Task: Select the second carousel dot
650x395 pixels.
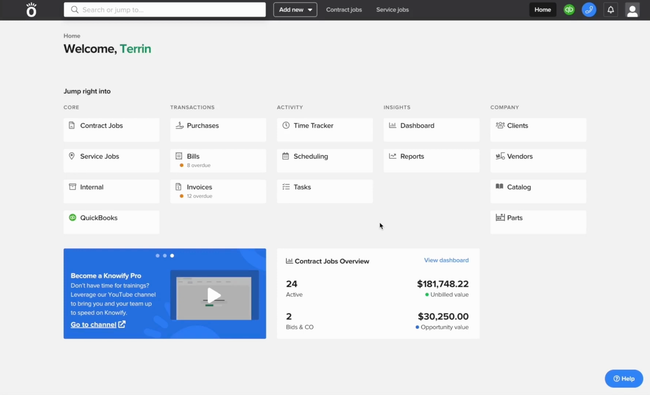Action: tap(165, 255)
